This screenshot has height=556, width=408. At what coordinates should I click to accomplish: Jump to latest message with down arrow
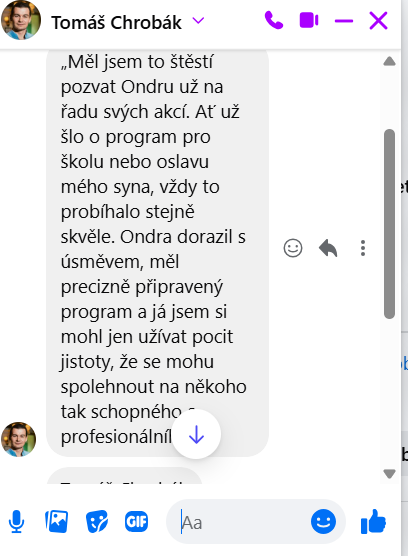pos(196,434)
